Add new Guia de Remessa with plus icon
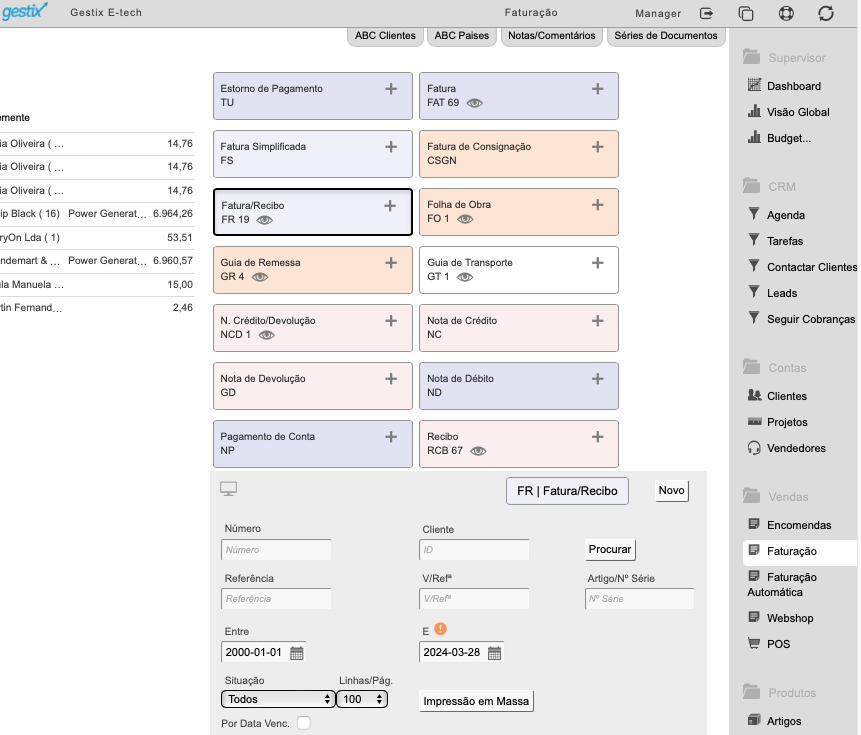 [x=391, y=263]
